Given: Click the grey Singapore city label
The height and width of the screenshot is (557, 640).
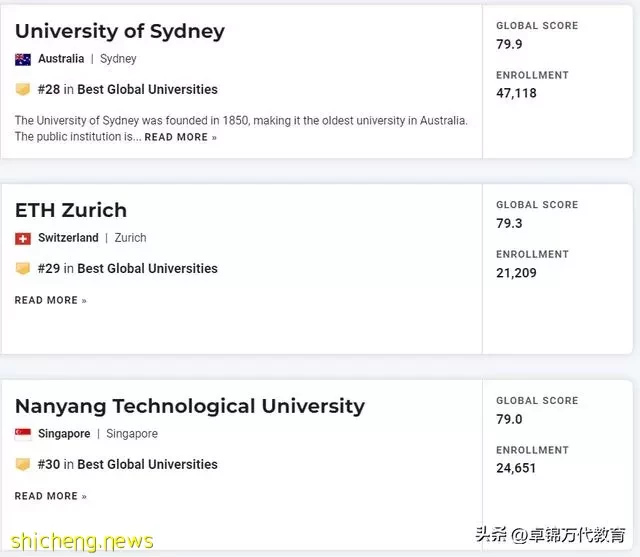Looking at the screenshot, I should (x=132, y=434).
